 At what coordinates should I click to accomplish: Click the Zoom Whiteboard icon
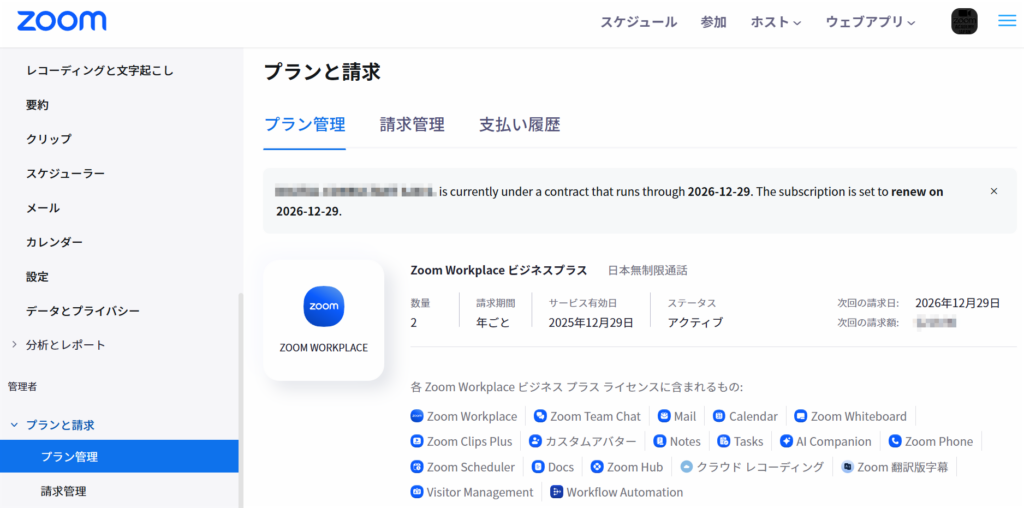pyautogui.click(x=801, y=416)
